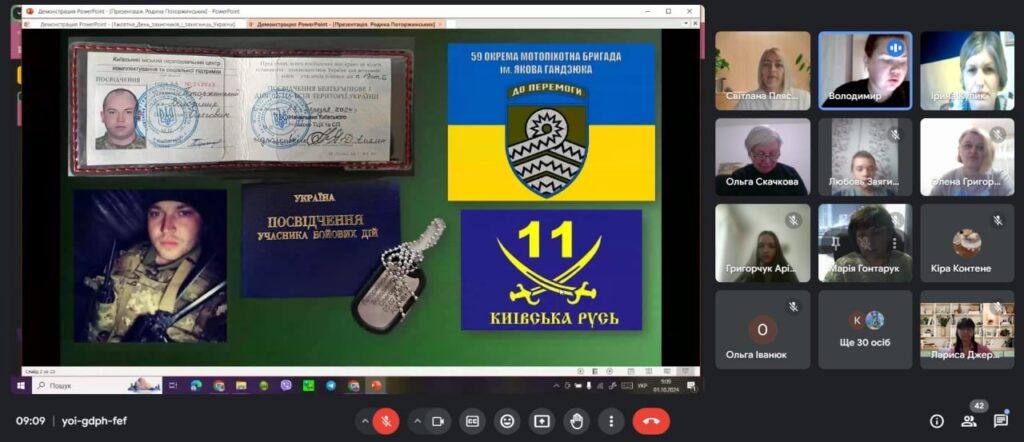Expand camera video settings arrow
The image size is (1024, 442).
point(417,421)
